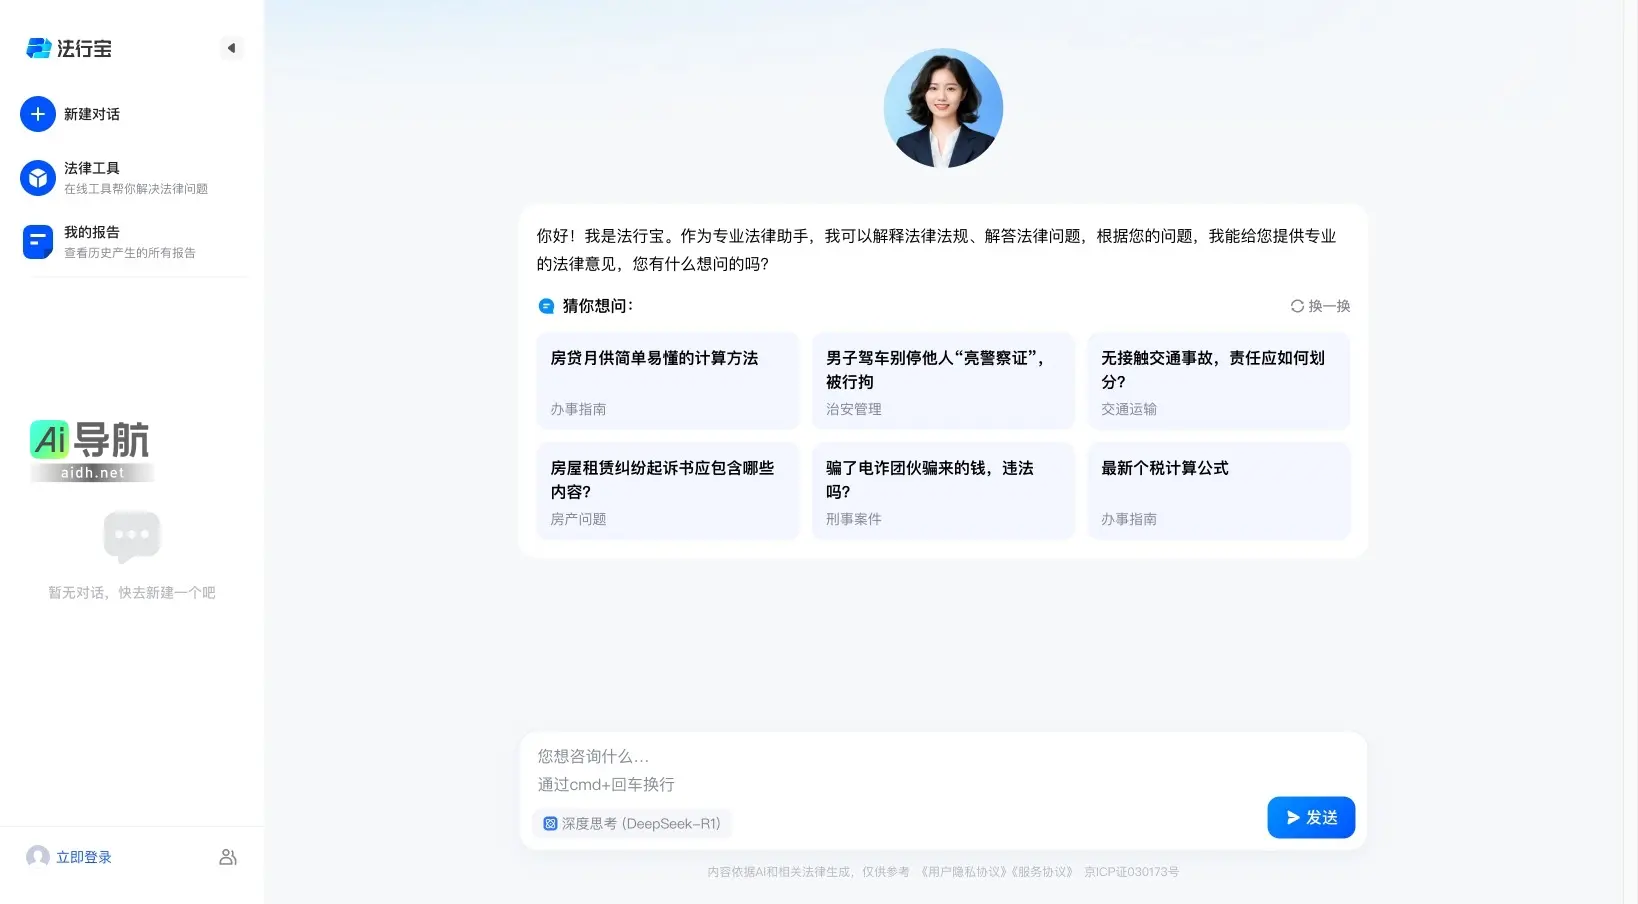Select the 房贷月供简单易懂的计算方法 card
1638x904 pixels.
(x=667, y=381)
